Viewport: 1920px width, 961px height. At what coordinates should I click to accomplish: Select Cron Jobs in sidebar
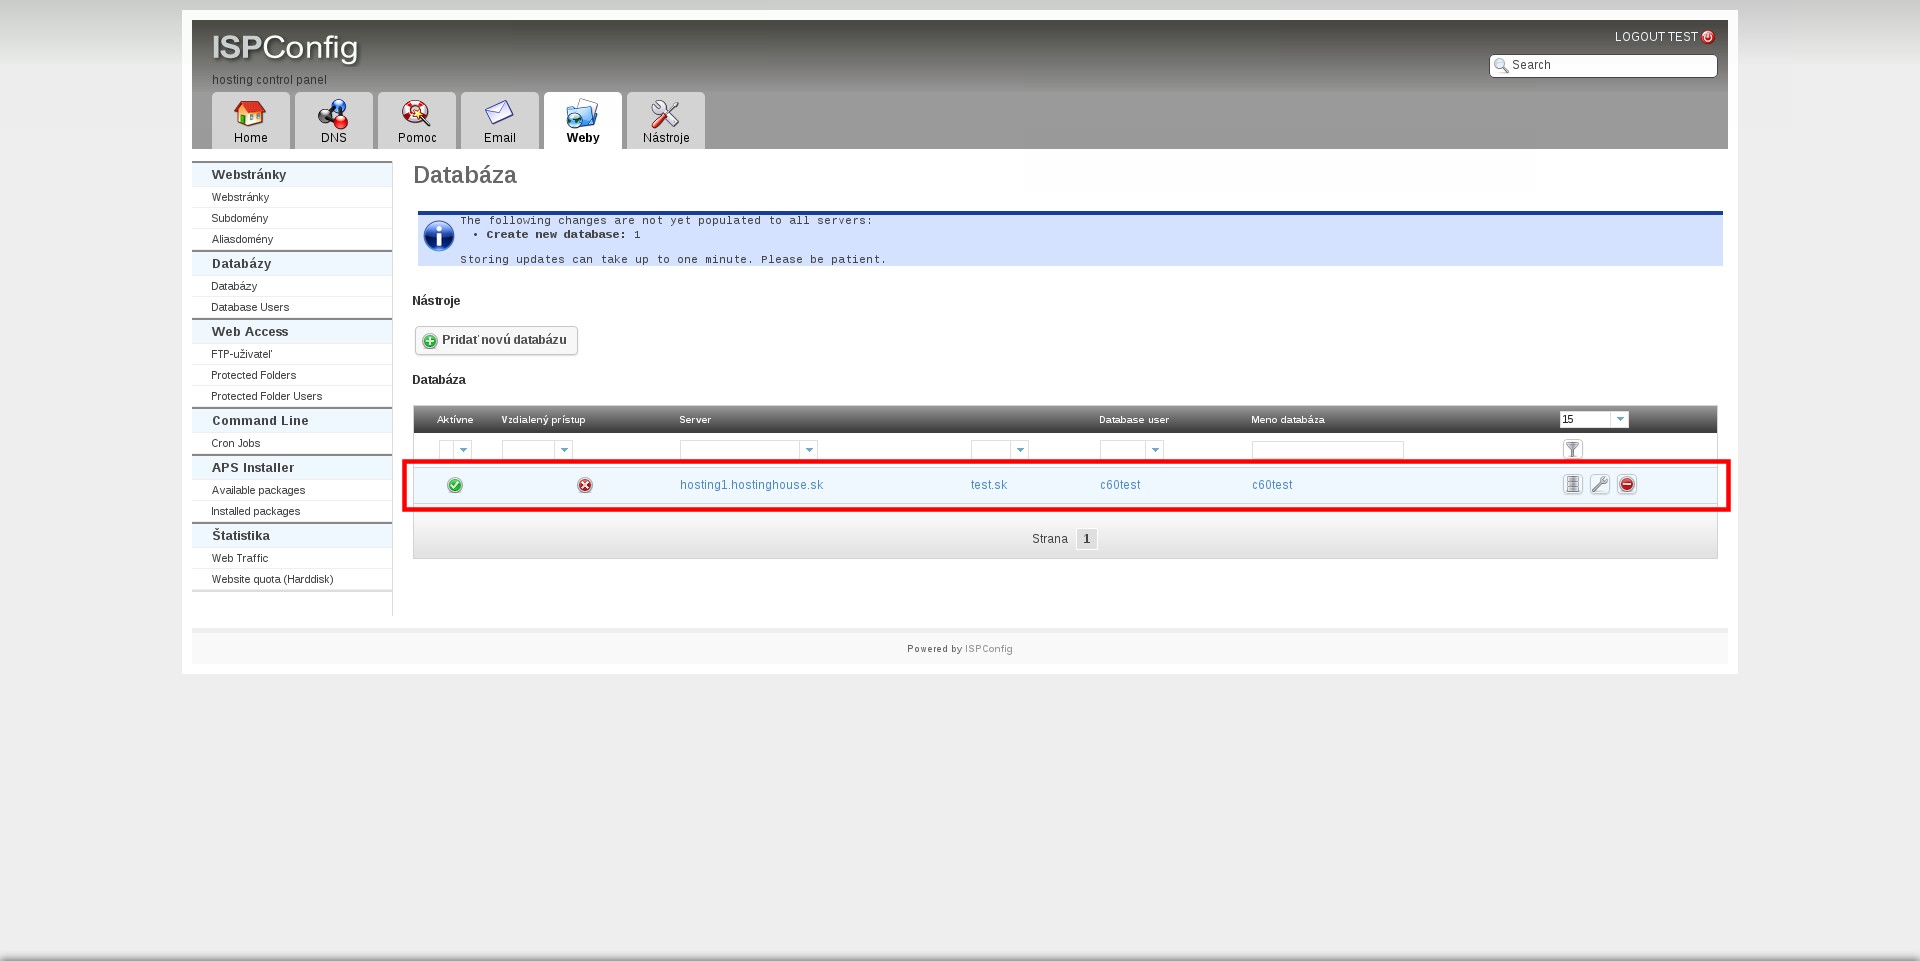pyautogui.click(x=236, y=443)
